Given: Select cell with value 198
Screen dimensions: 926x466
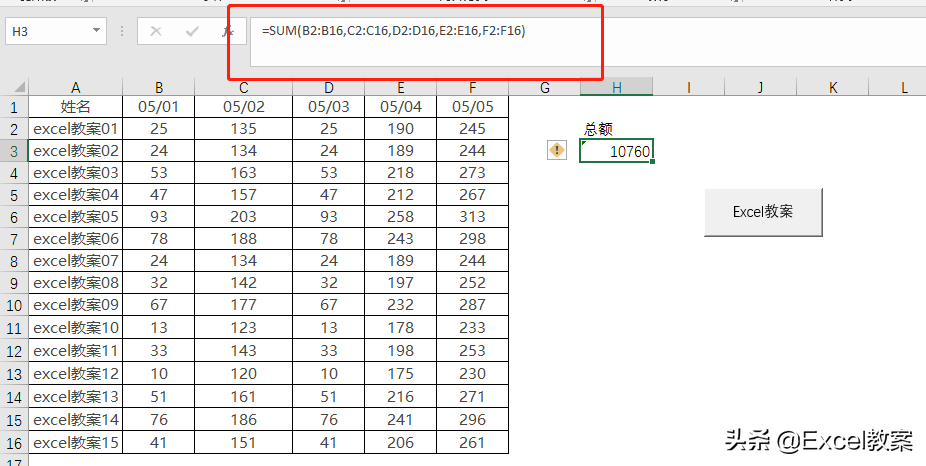Looking at the screenshot, I should point(400,351).
